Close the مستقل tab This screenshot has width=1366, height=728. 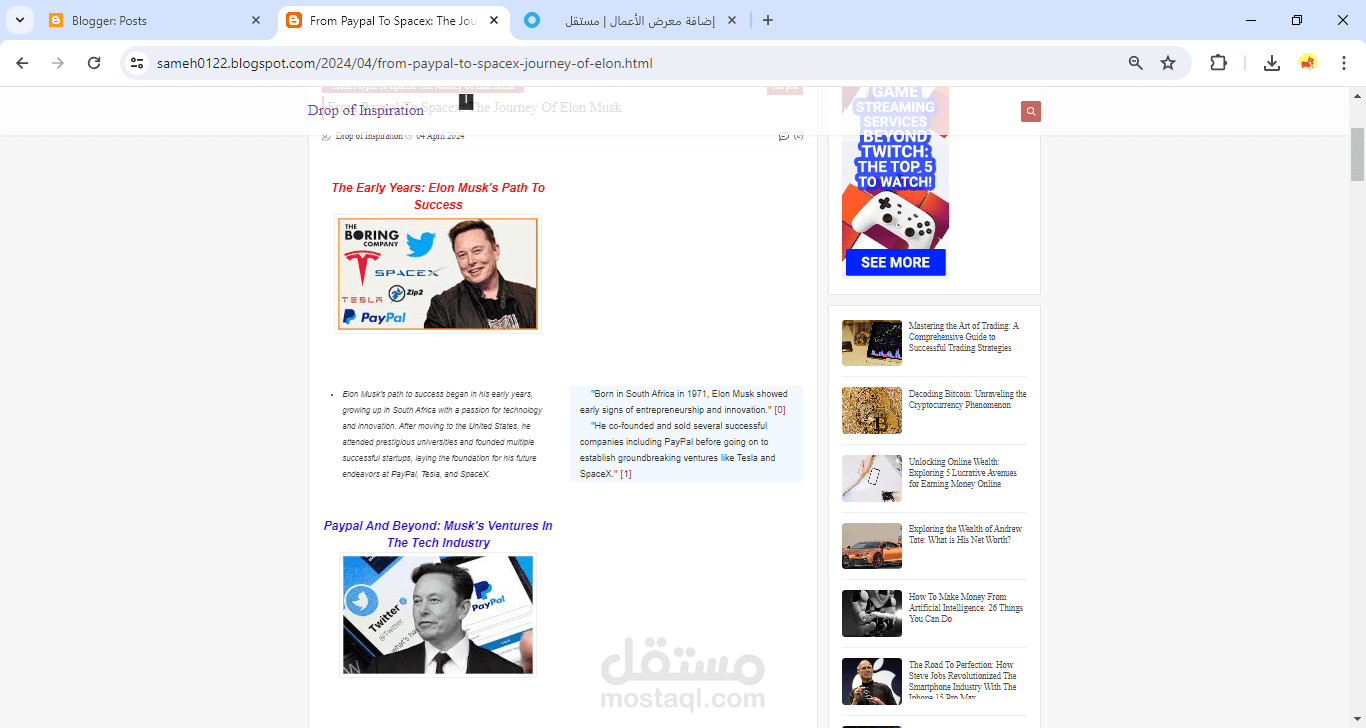[x=732, y=20]
